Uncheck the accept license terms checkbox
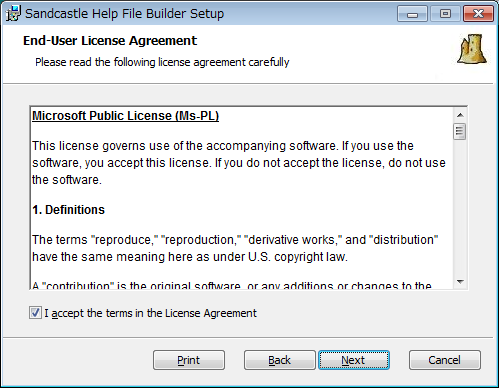The height and width of the screenshot is (388, 499). click(x=35, y=313)
